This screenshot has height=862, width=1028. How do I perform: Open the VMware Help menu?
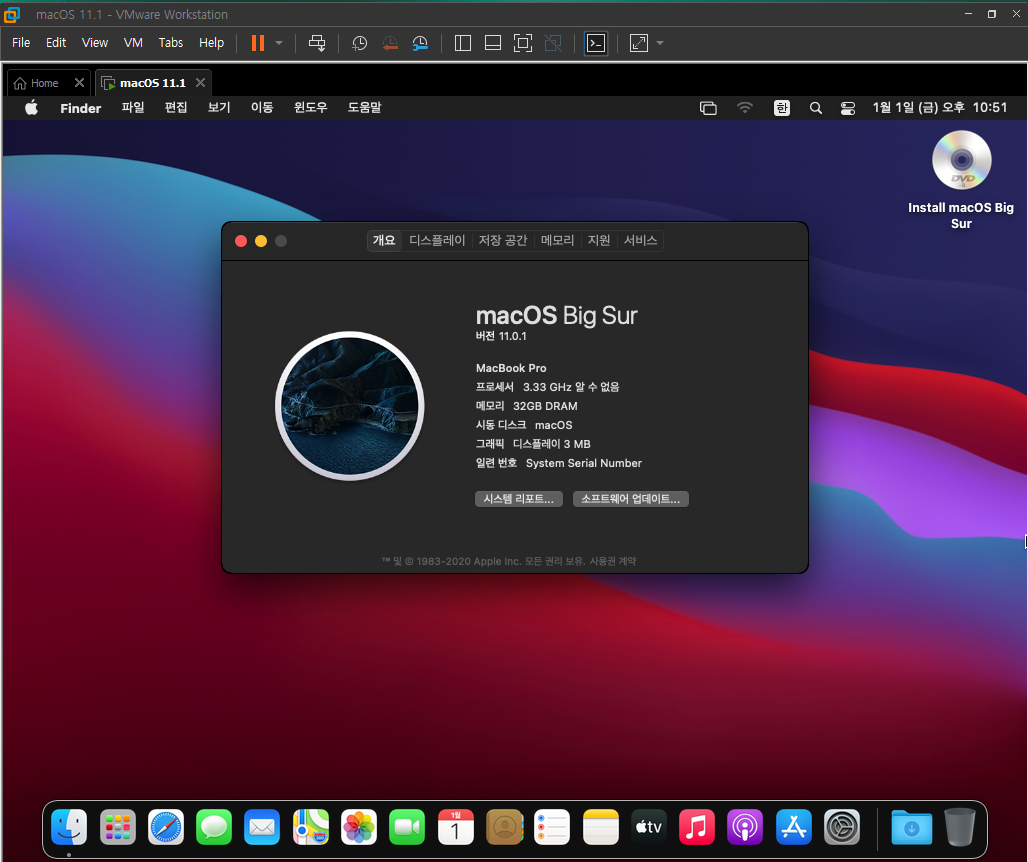coord(211,43)
